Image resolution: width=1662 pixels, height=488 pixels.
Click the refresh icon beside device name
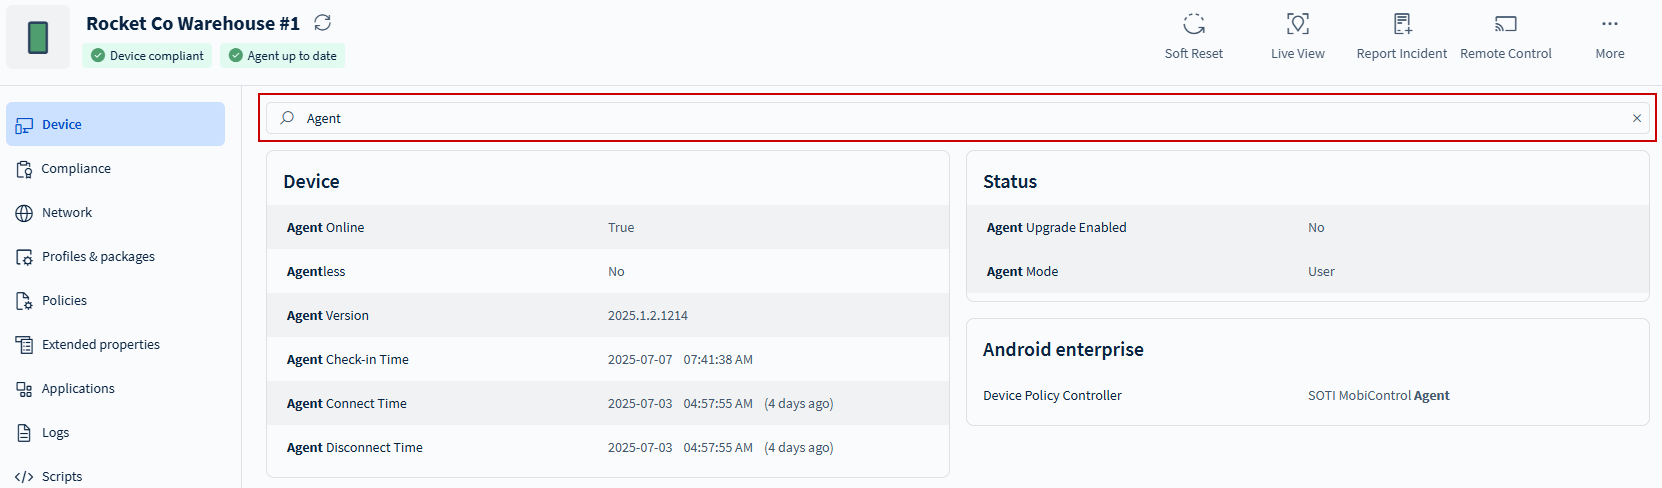[x=322, y=23]
